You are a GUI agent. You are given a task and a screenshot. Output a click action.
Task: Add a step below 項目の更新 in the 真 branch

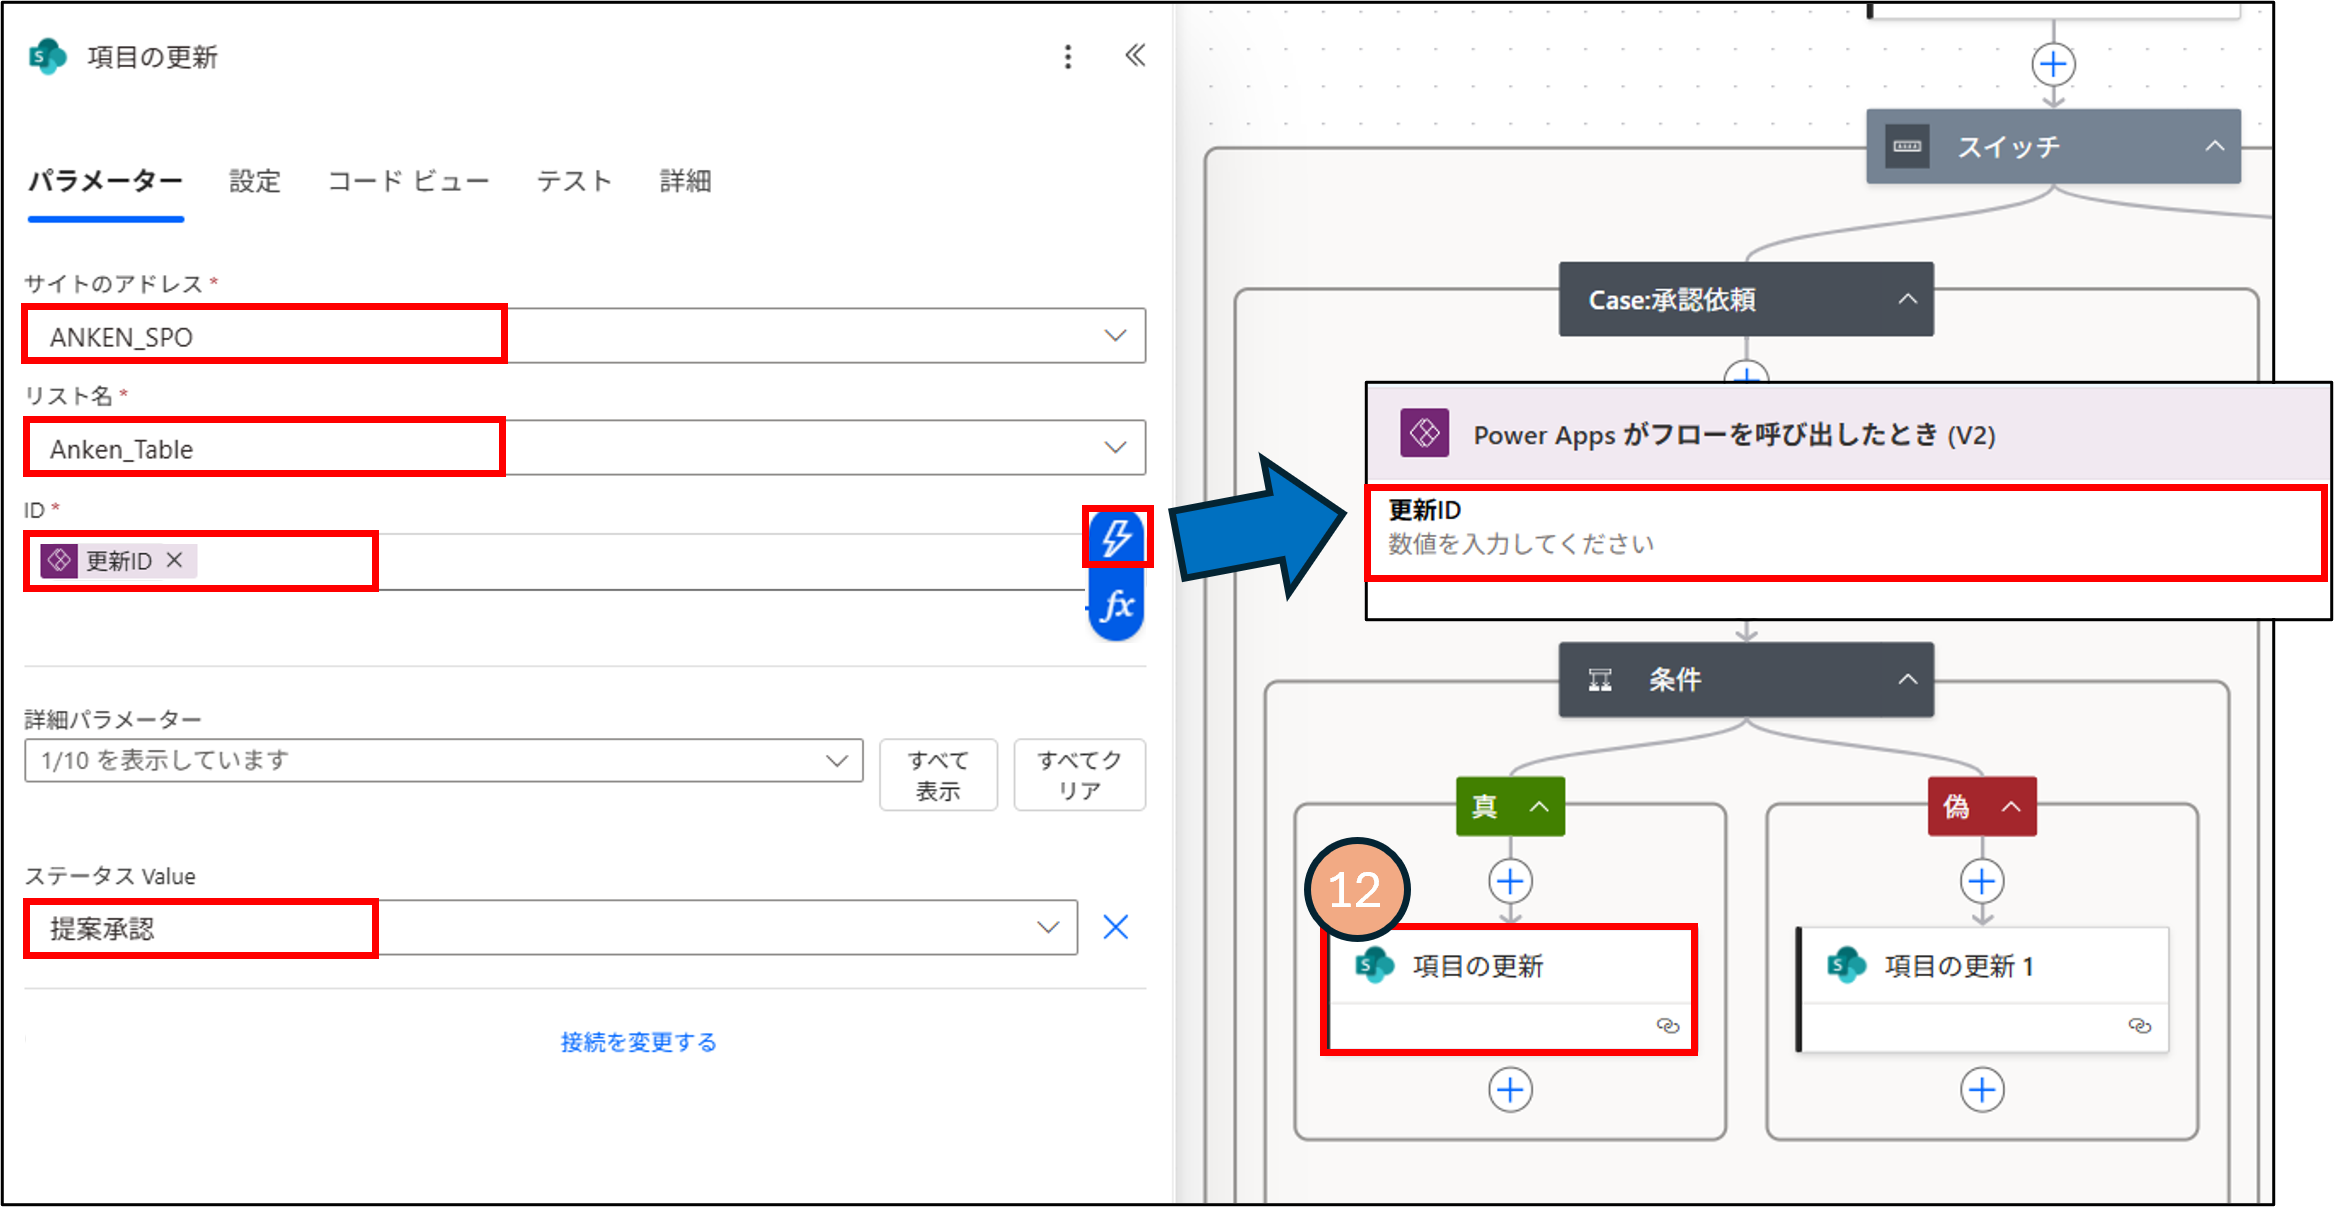click(1510, 1089)
